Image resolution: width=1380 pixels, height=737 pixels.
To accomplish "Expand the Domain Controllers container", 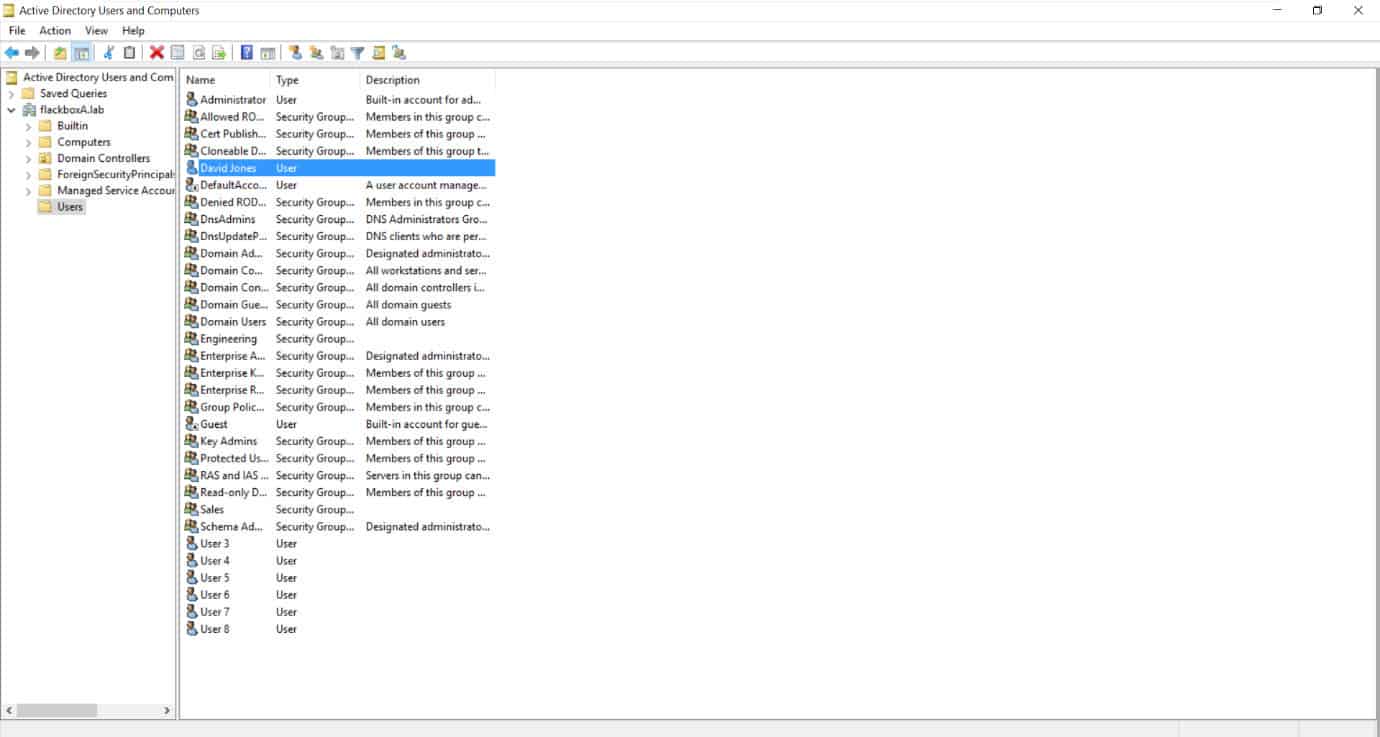I will pyautogui.click(x=28, y=158).
